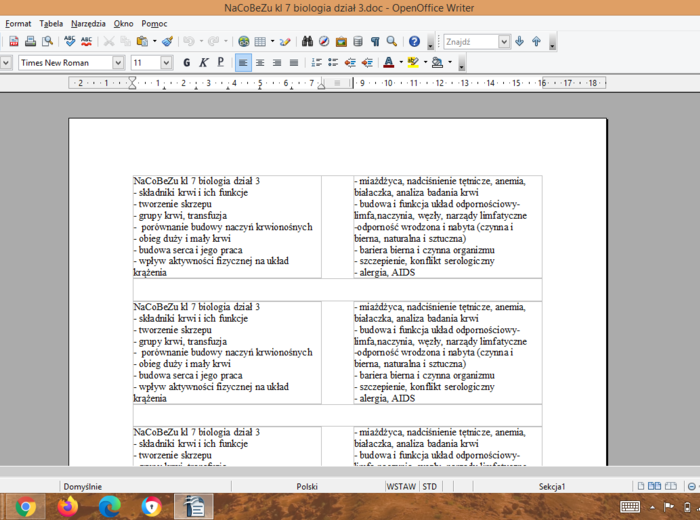Find previous with up arrow
This screenshot has width=700, height=520.
pos(536,42)
